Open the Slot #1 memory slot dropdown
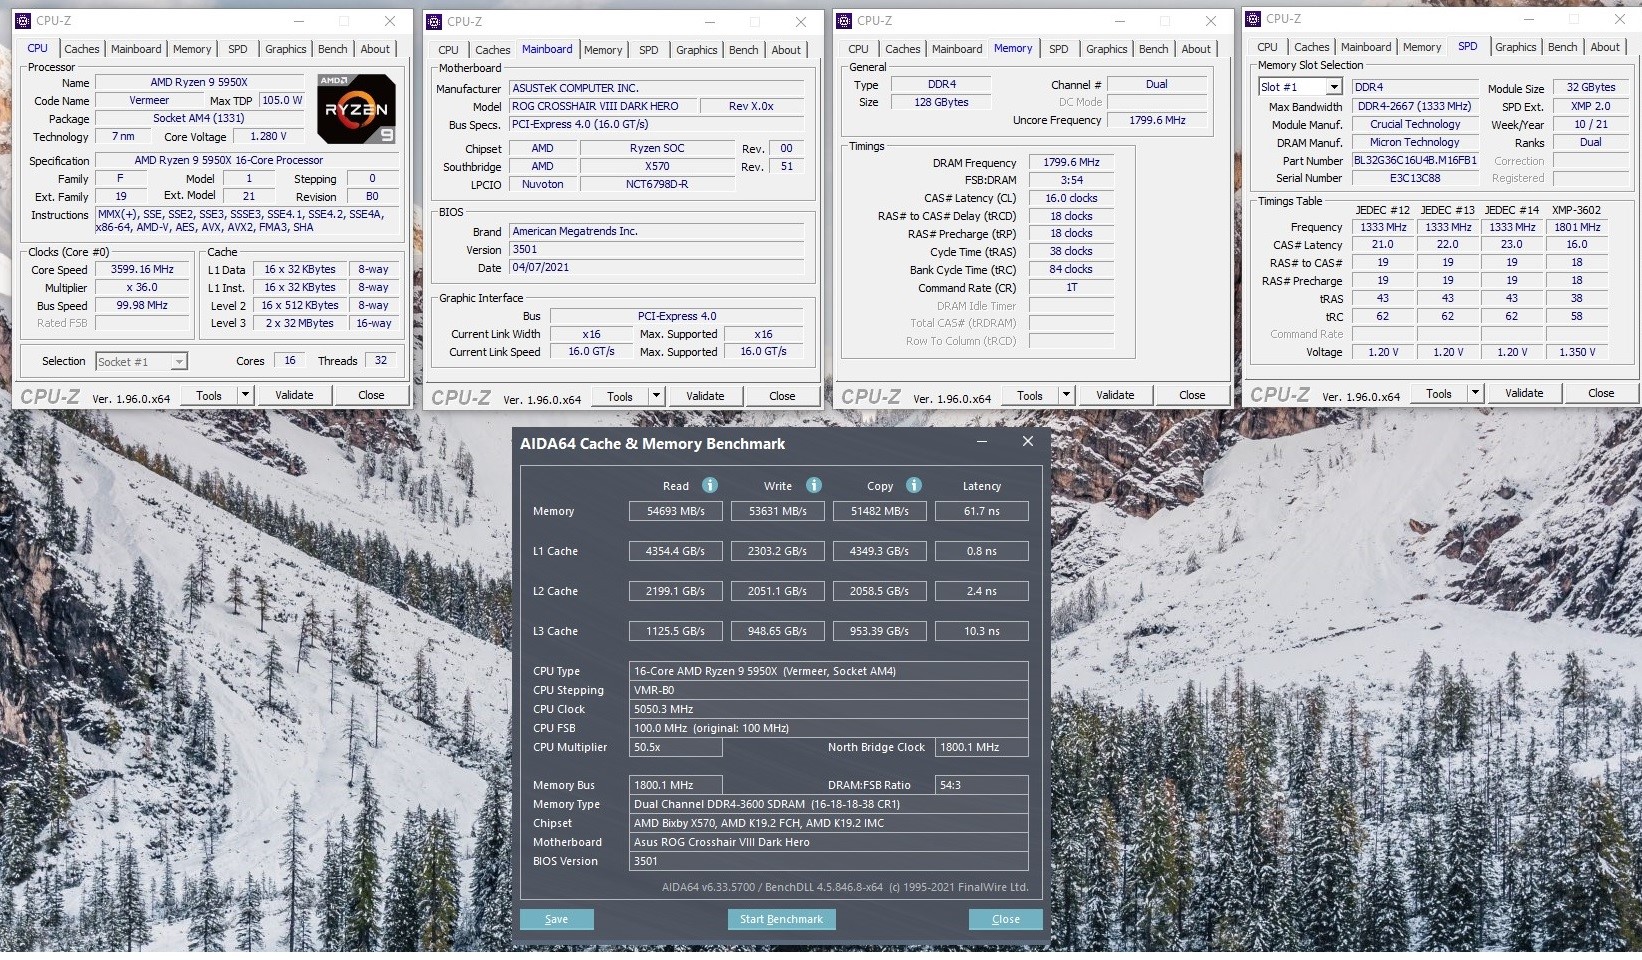 [1299, 87]
